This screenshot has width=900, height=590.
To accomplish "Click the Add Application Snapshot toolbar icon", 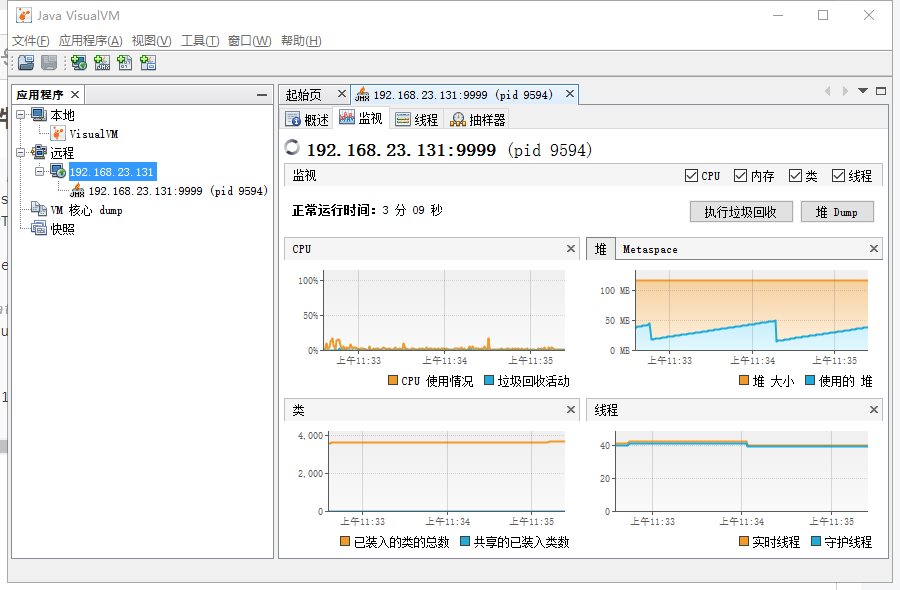I will (148, 63).
